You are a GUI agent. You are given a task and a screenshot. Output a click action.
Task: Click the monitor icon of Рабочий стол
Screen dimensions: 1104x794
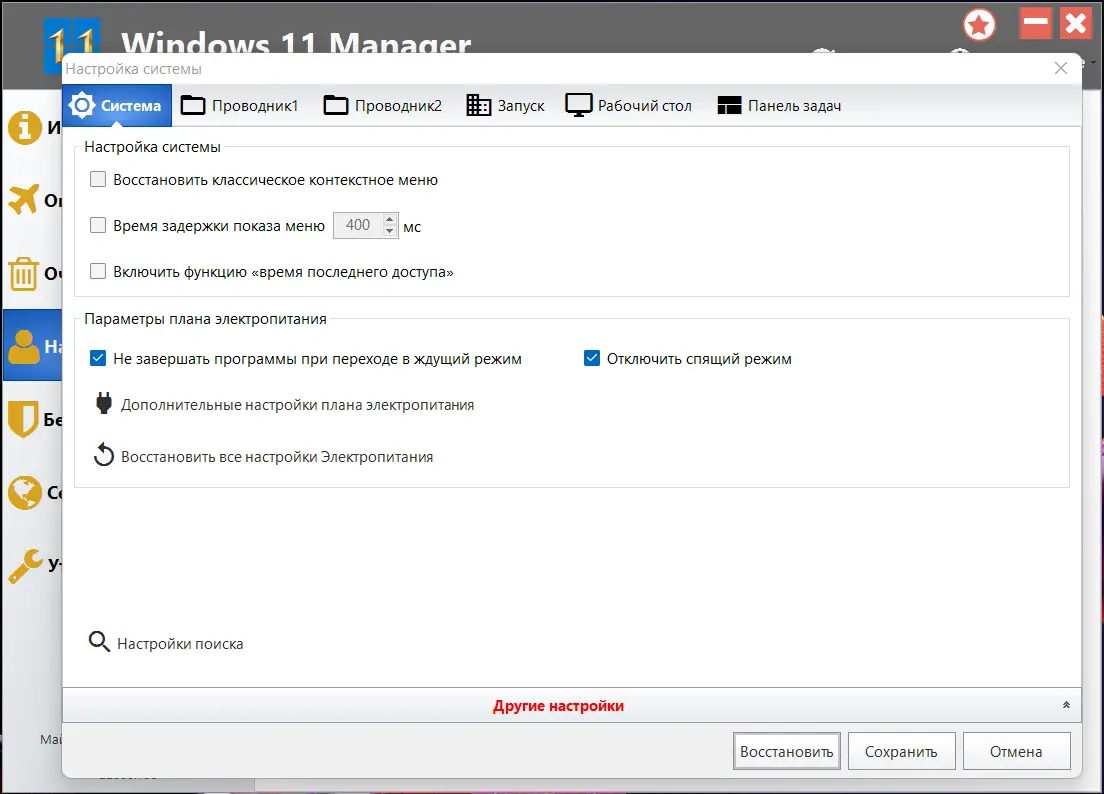(579, 106)
